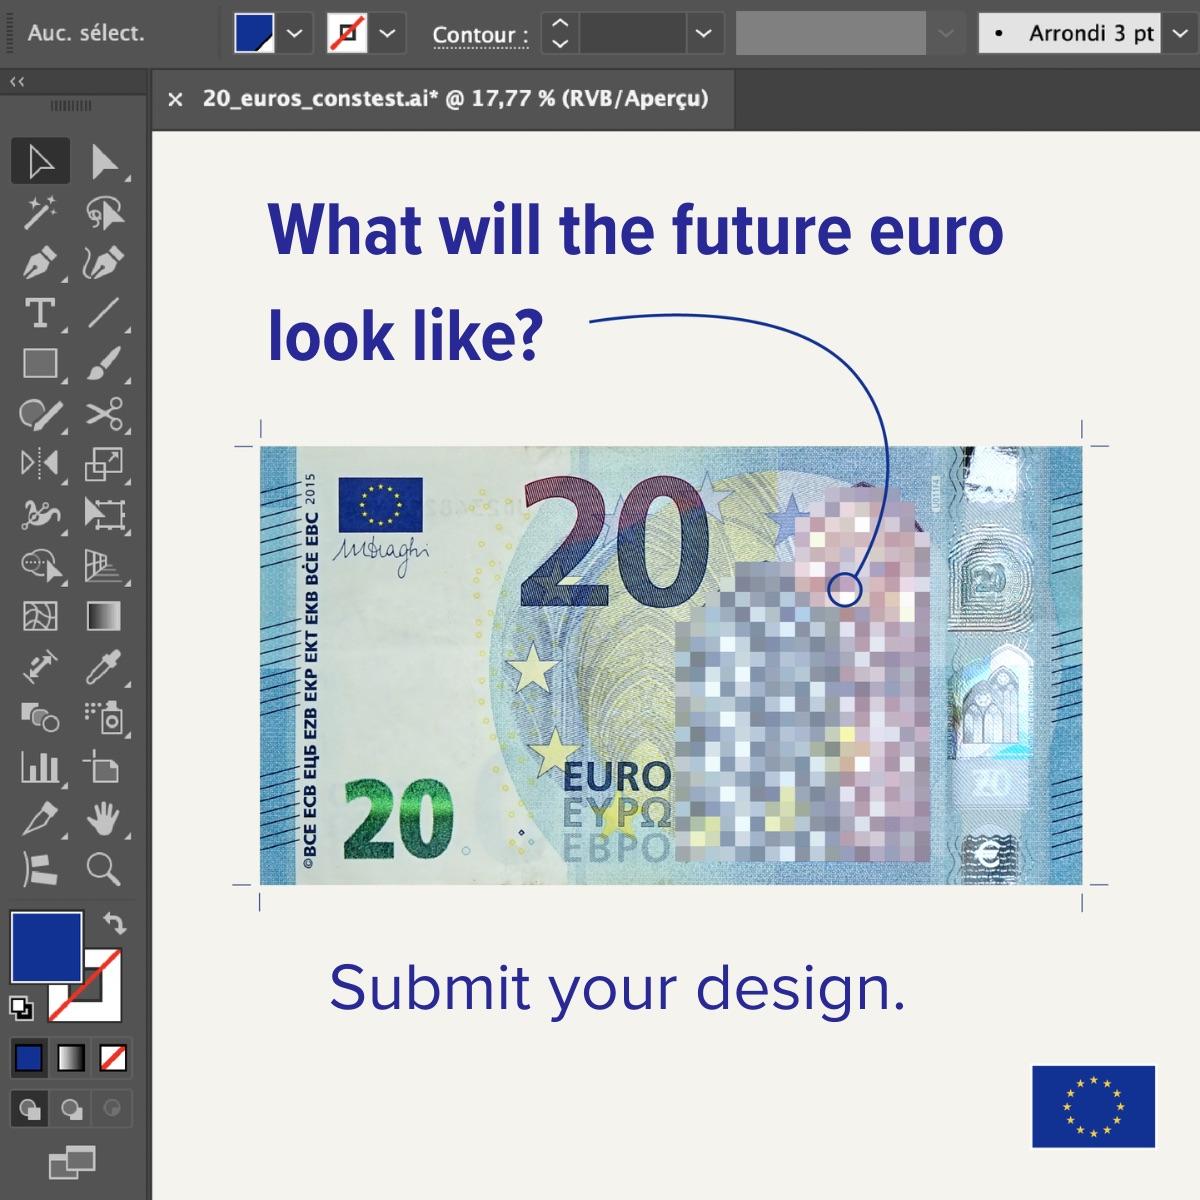This screenshot has width=1200, height=1200.
Task: Select the Hand tool
Action: (x=104, y=818)
